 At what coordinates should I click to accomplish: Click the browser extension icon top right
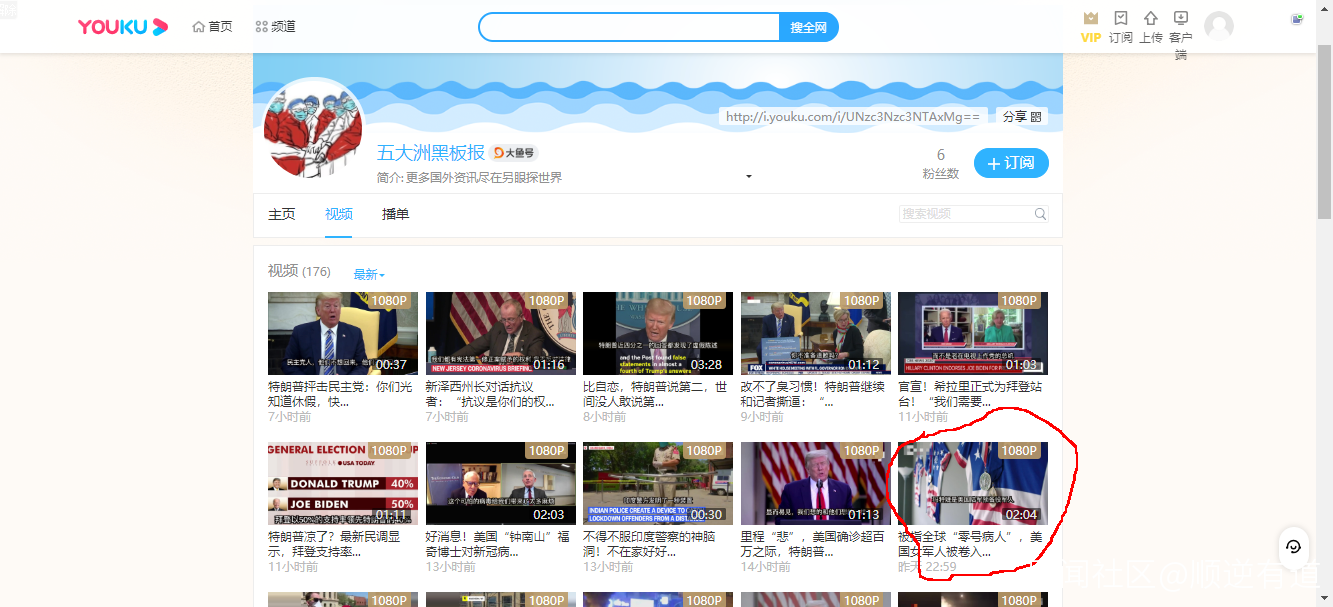1298,19
